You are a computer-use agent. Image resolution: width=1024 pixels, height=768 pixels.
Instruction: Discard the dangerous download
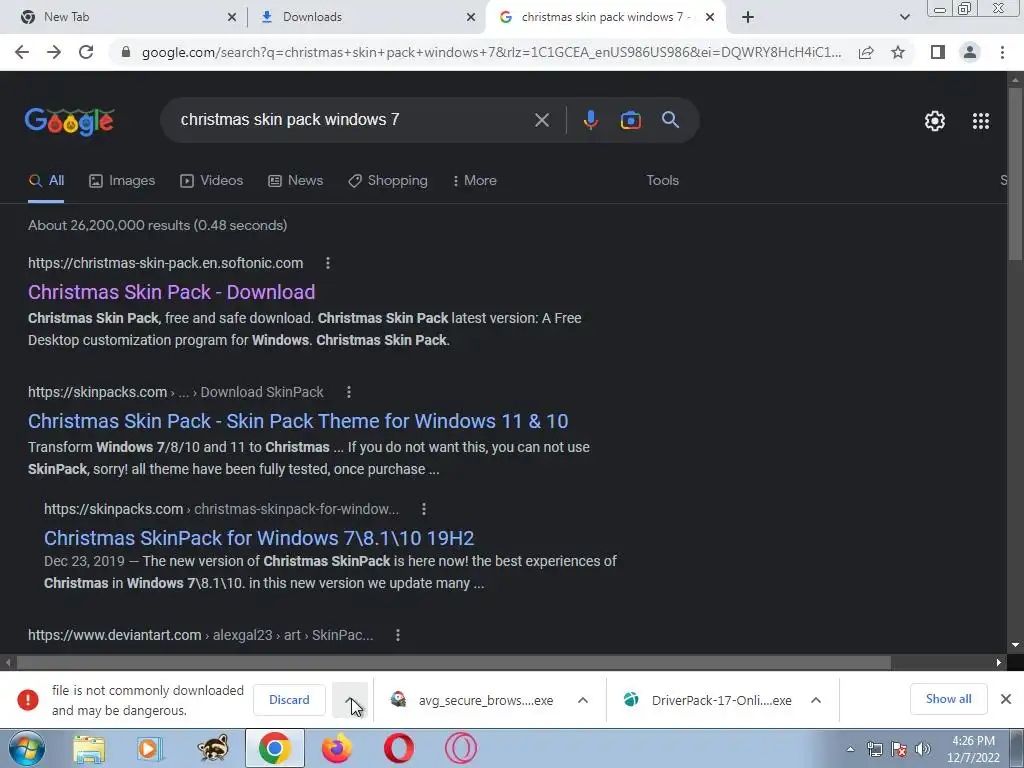tap(289, 700)
